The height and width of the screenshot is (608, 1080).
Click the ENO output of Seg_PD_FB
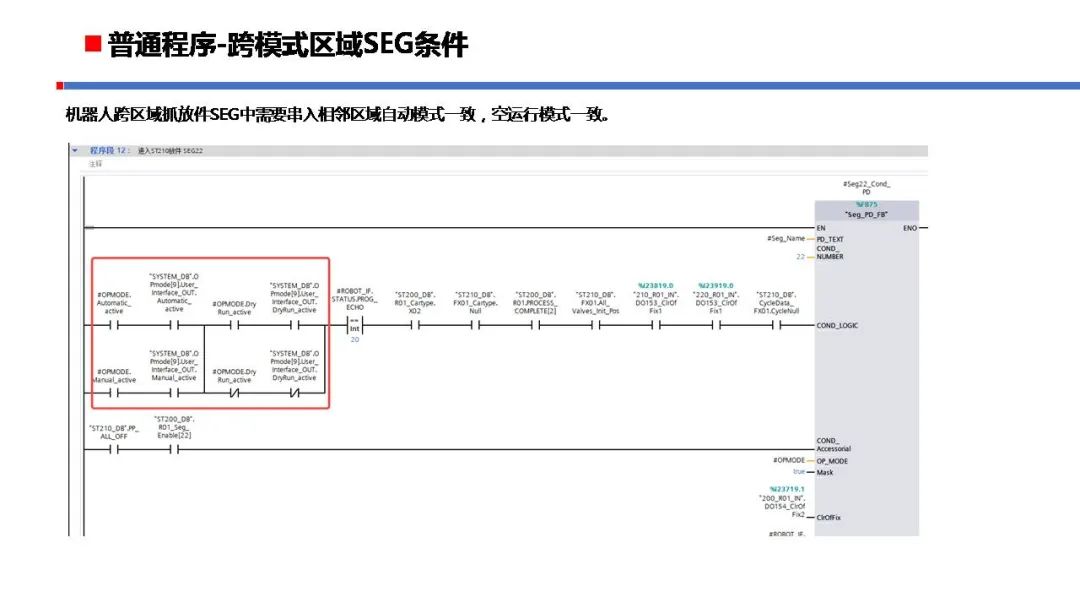(x=910, y=227)
